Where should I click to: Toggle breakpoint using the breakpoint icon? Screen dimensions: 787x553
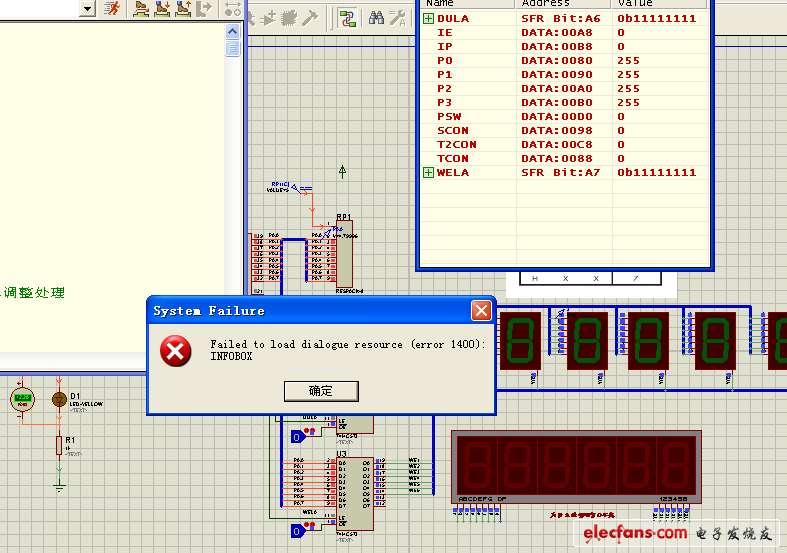[x=232, y=8]
